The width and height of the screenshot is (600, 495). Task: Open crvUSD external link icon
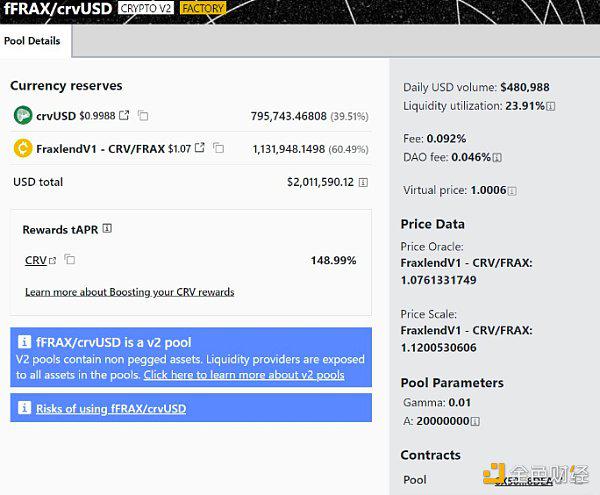click(124, 115)
